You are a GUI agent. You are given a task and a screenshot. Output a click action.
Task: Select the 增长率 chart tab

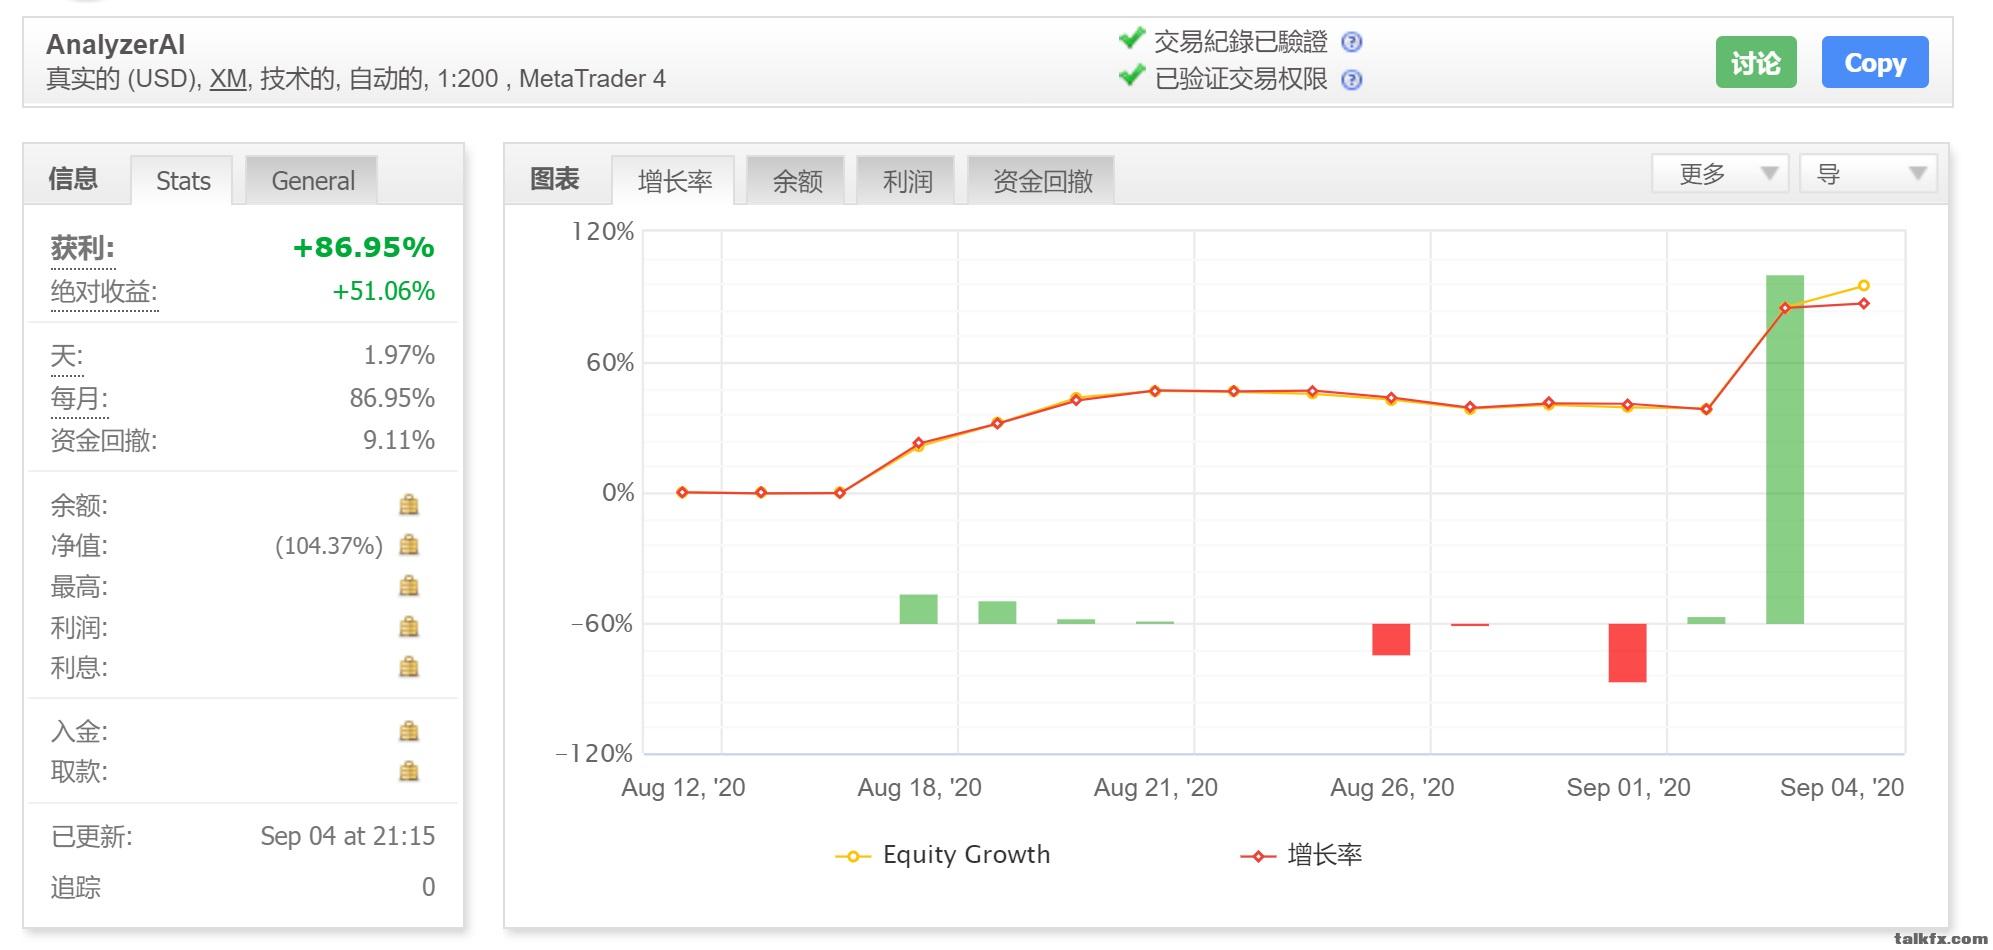coord(675,181)
